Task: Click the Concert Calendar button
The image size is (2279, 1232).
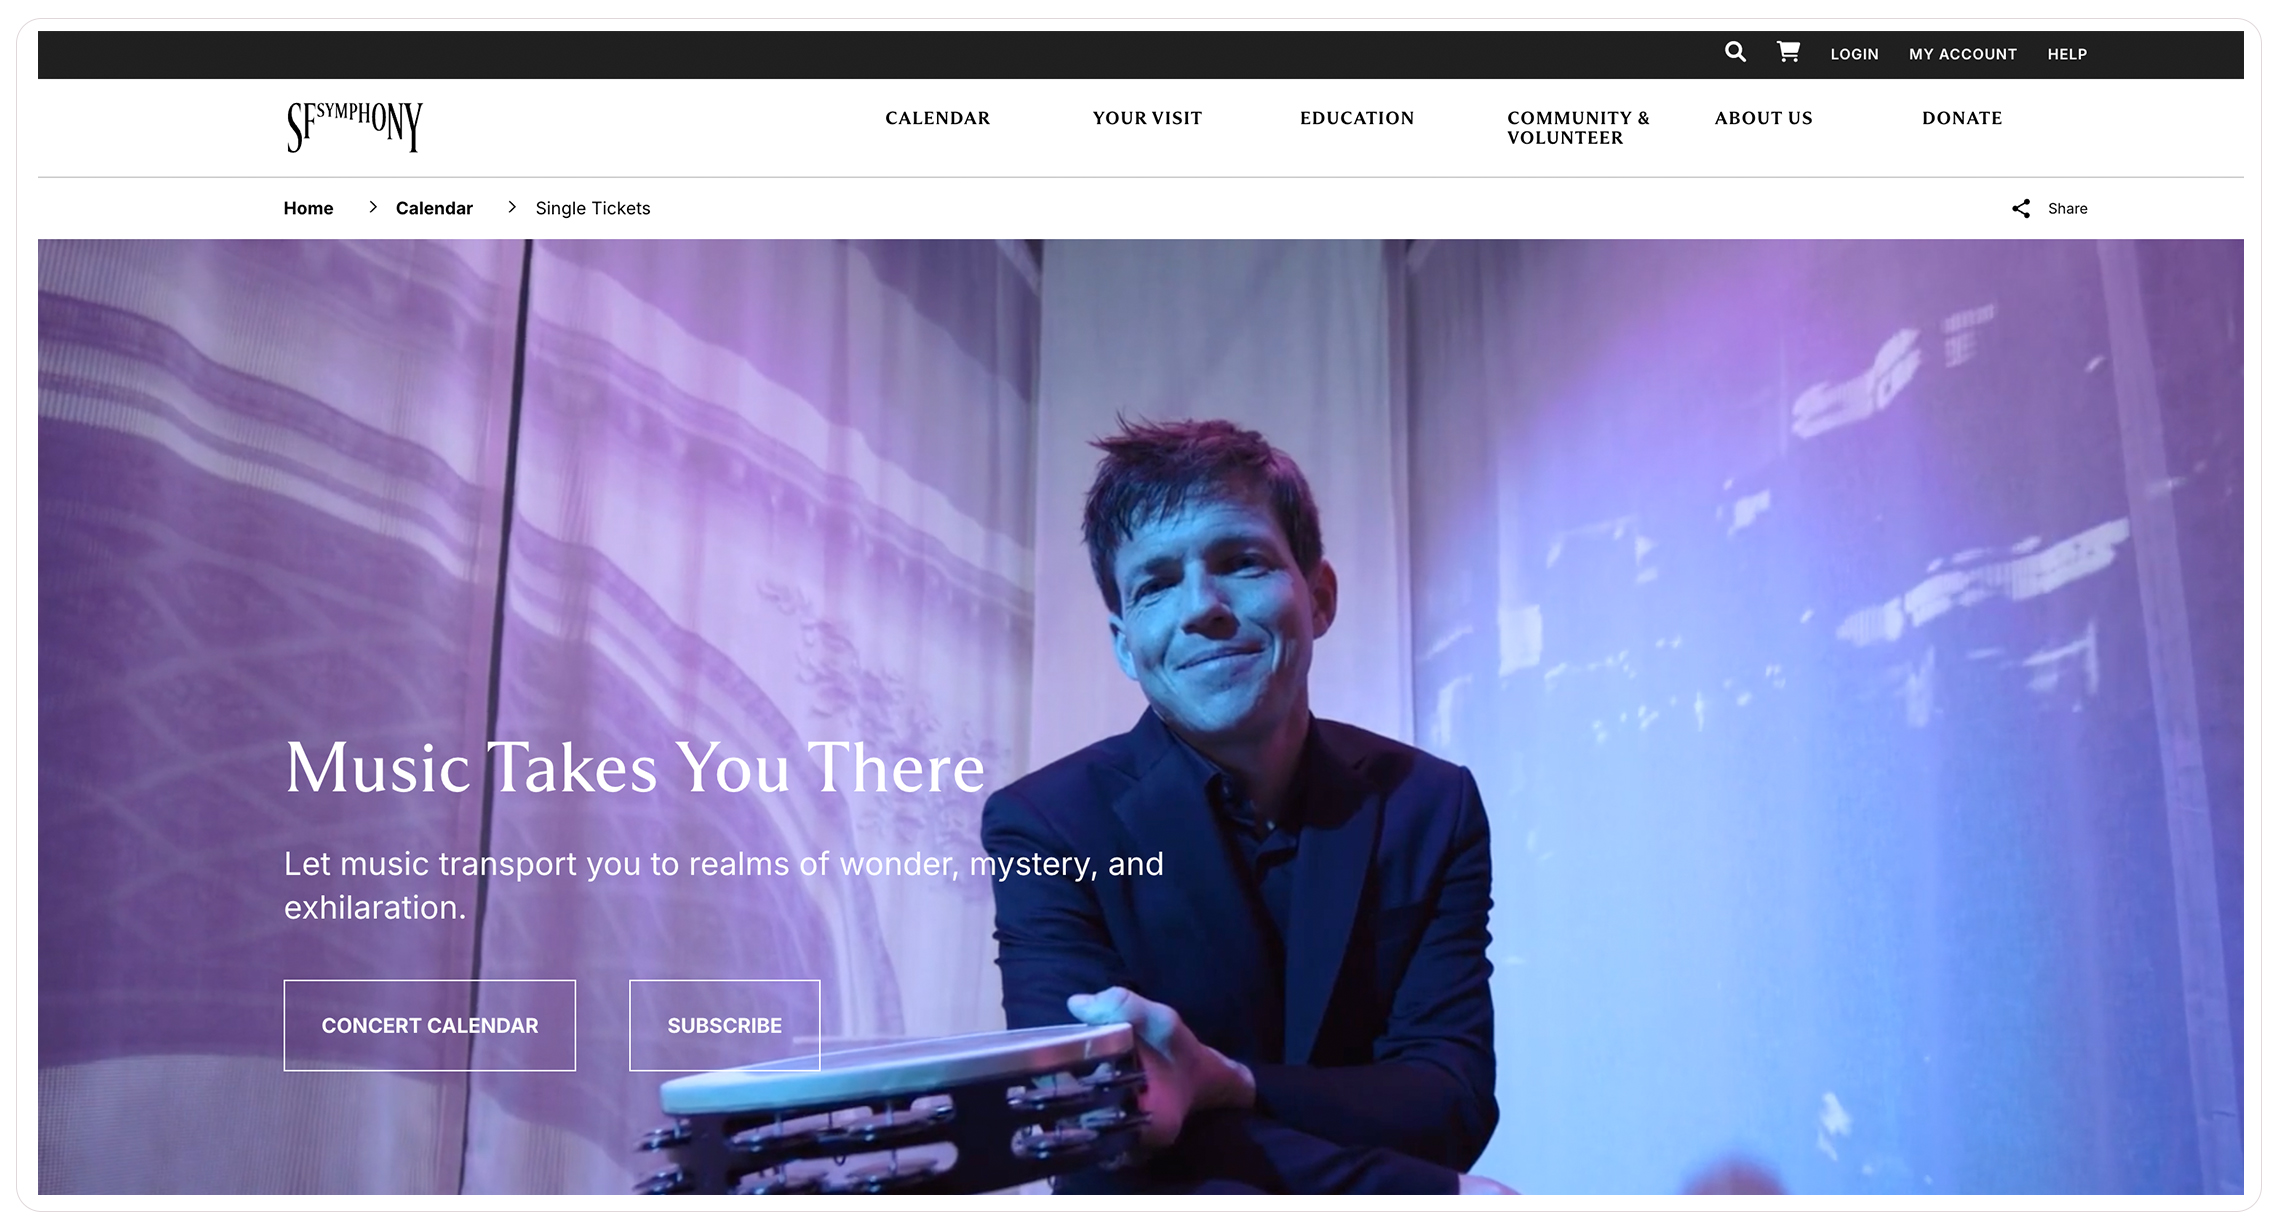Action: [x=430, y=1025]
